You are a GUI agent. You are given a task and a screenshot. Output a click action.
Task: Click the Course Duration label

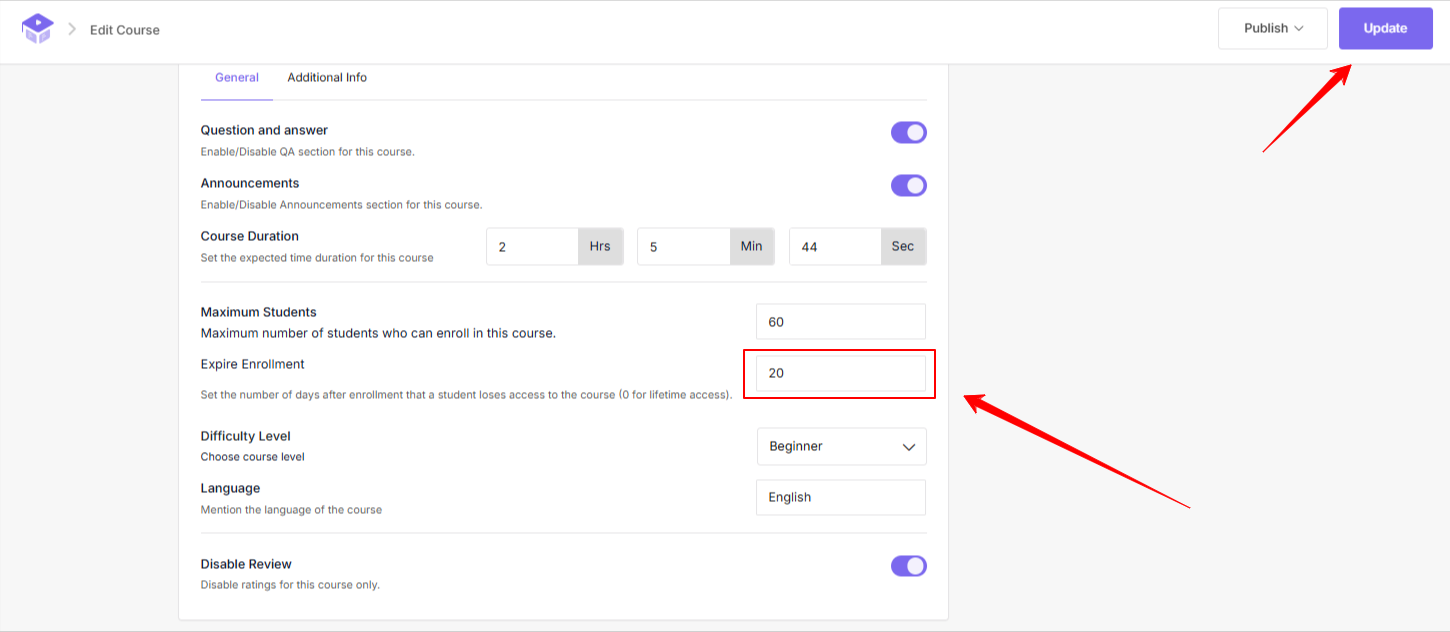(250, 236)
